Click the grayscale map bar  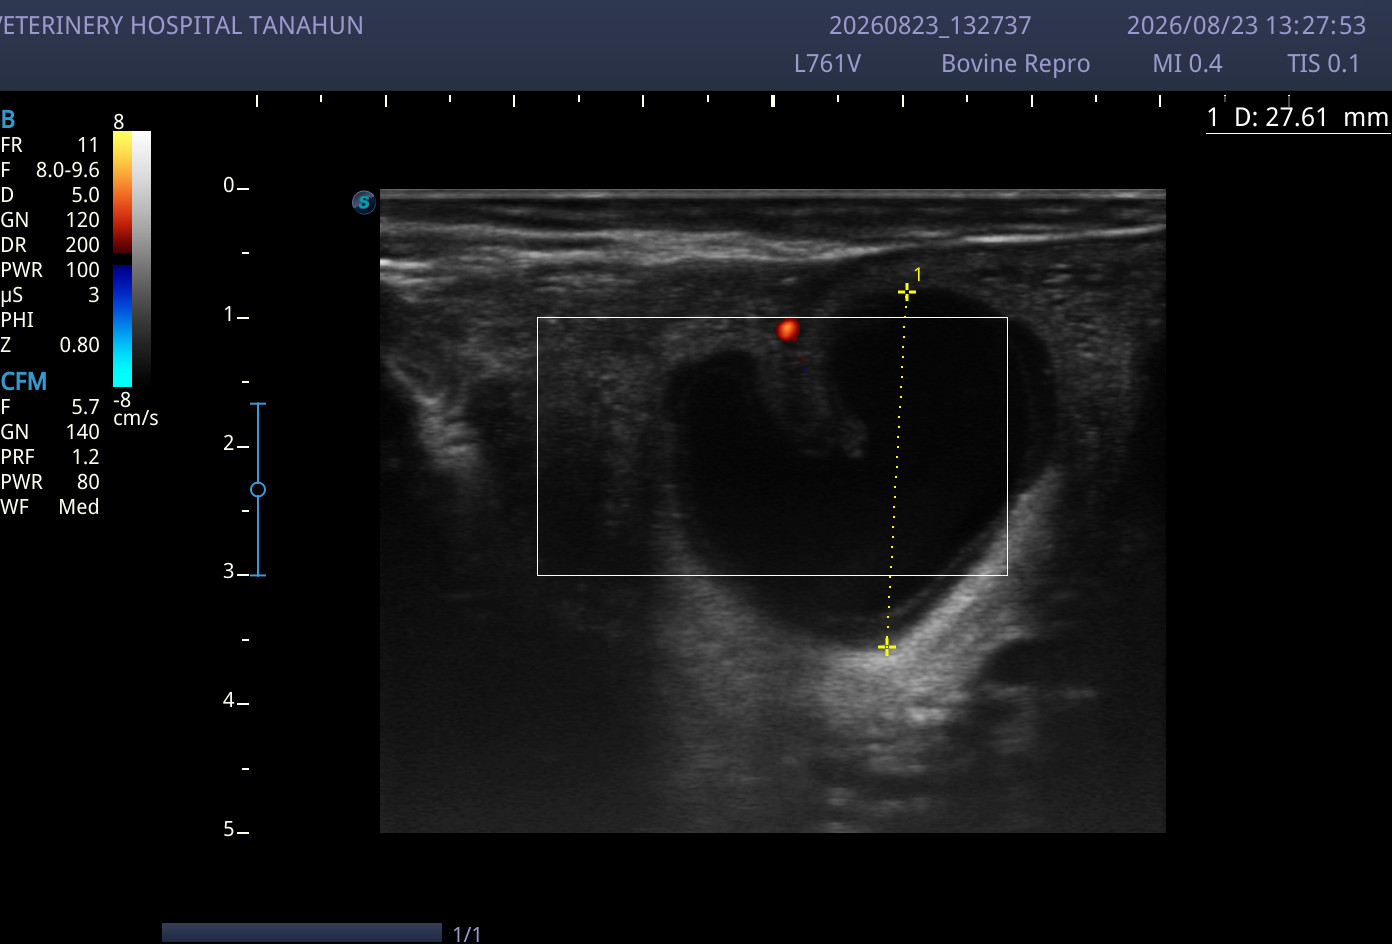(142, 259)
